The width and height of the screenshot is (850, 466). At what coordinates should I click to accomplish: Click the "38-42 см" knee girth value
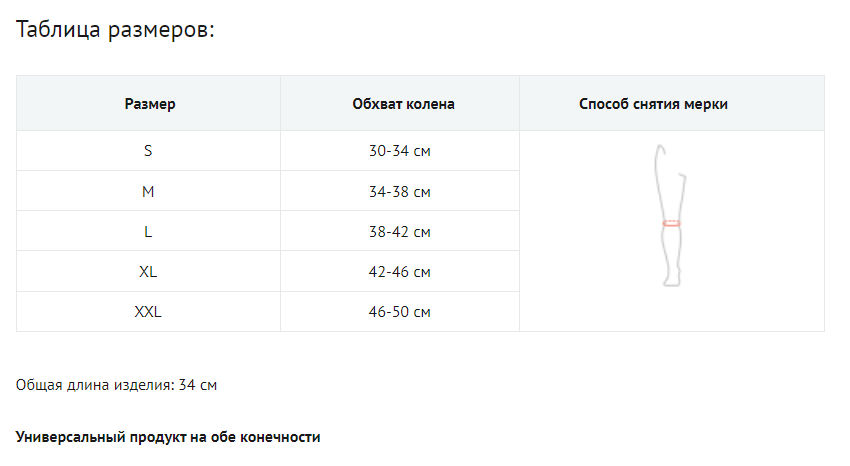tap(399, 232)
